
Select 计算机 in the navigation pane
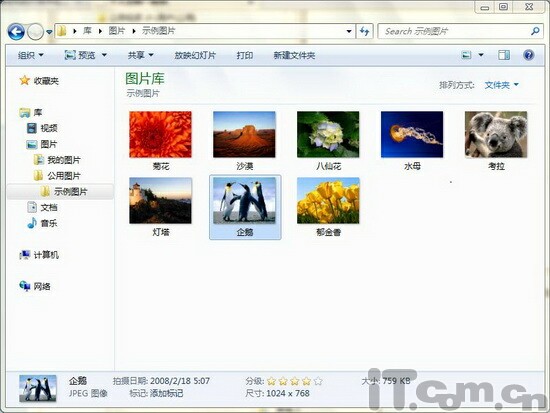tap(39, 255)
